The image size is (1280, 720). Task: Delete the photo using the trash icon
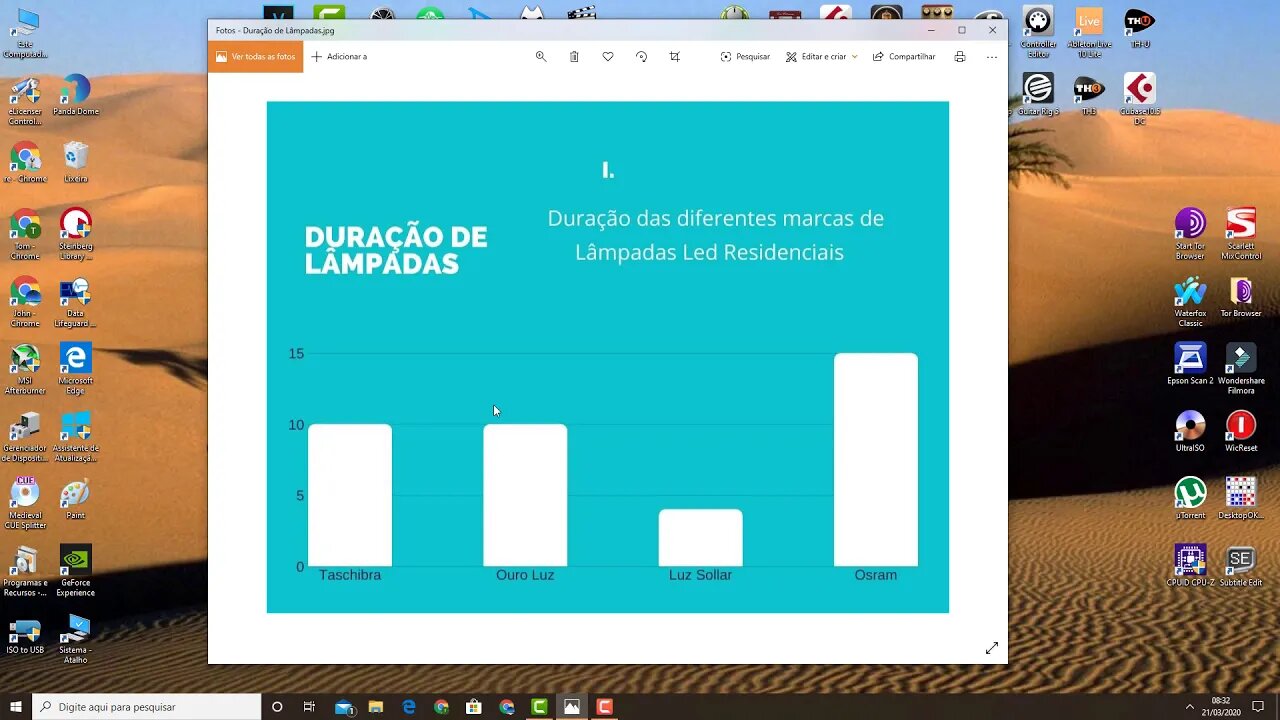click(x=574, y=57)
